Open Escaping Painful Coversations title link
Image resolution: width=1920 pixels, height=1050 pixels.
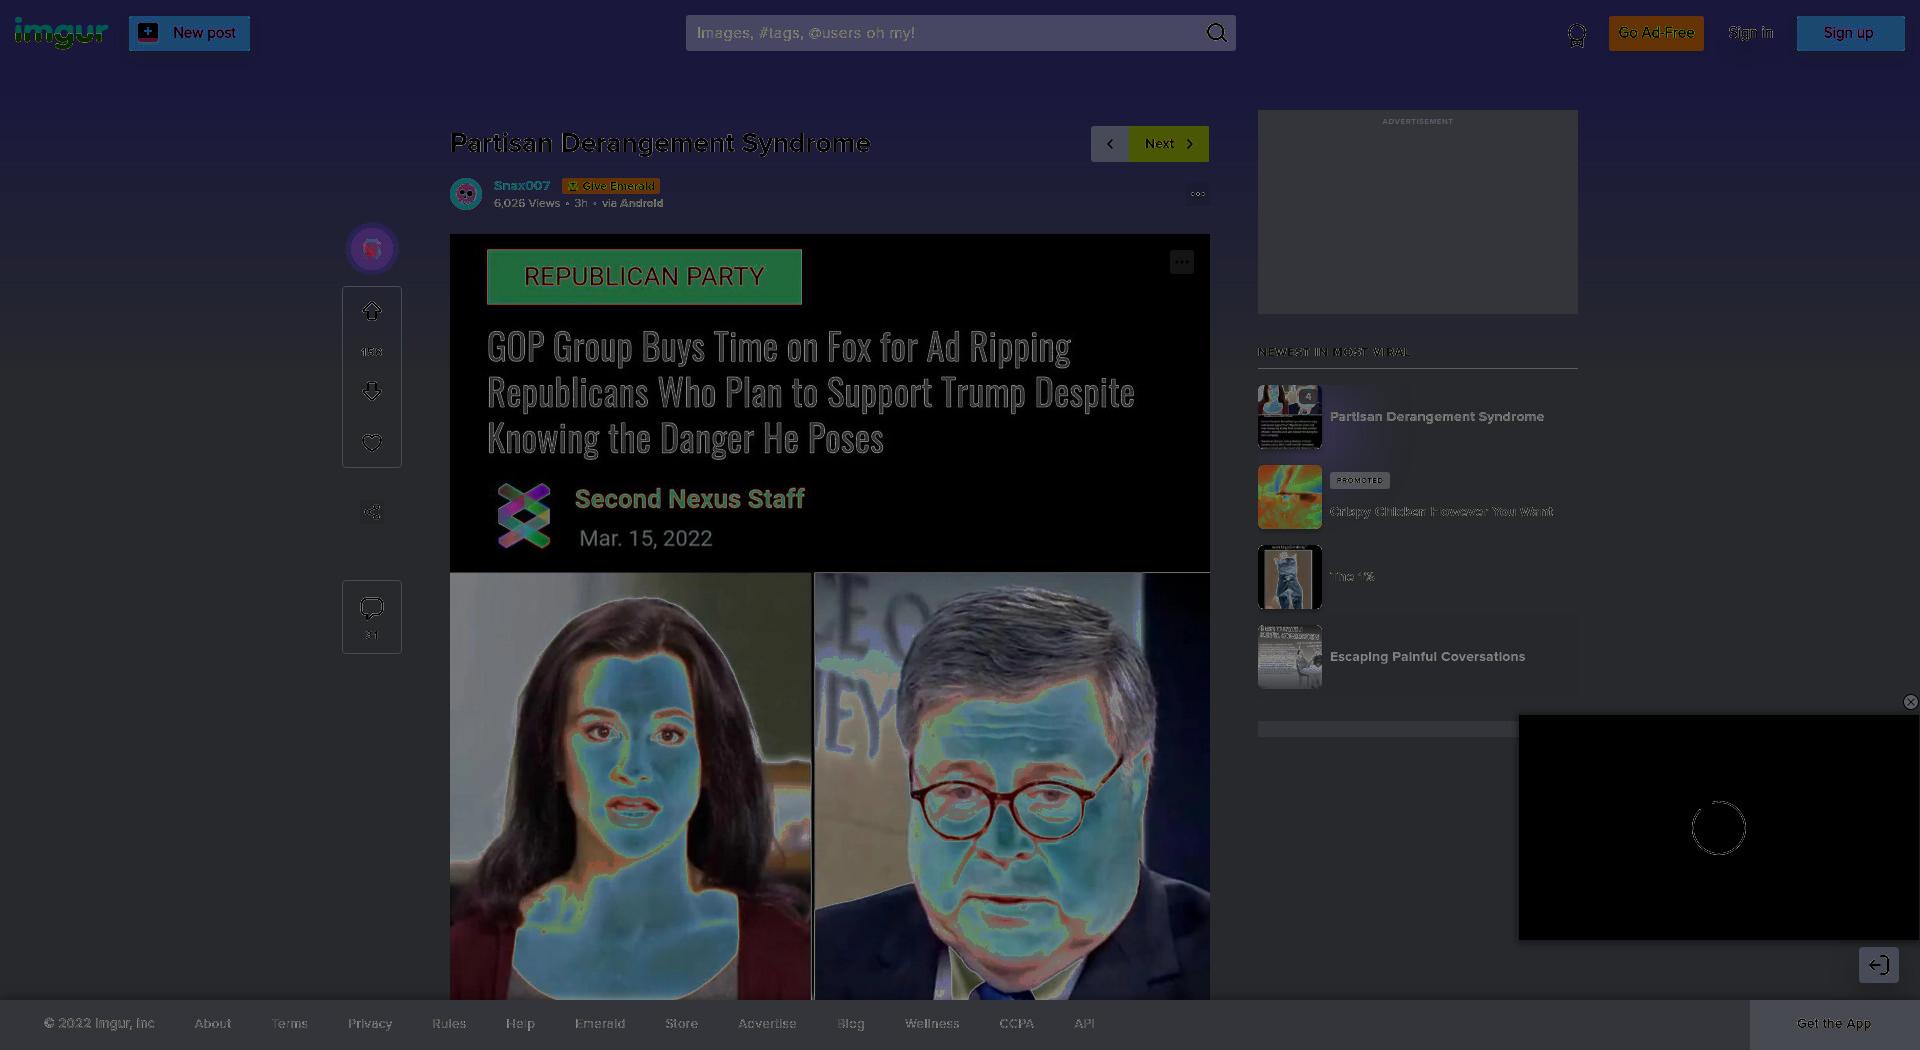(x=1427, y=657)
